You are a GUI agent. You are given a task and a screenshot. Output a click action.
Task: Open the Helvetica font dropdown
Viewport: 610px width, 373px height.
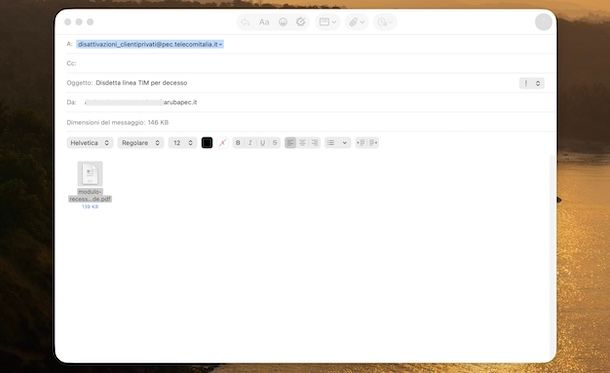click(x=90, y=143)
